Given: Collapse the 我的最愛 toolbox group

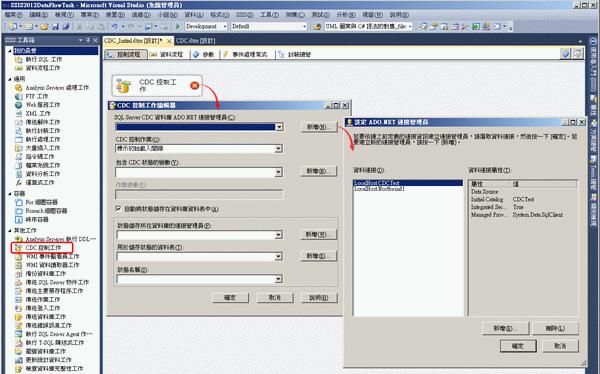Looking at the screenshot, I should point(10,51).
